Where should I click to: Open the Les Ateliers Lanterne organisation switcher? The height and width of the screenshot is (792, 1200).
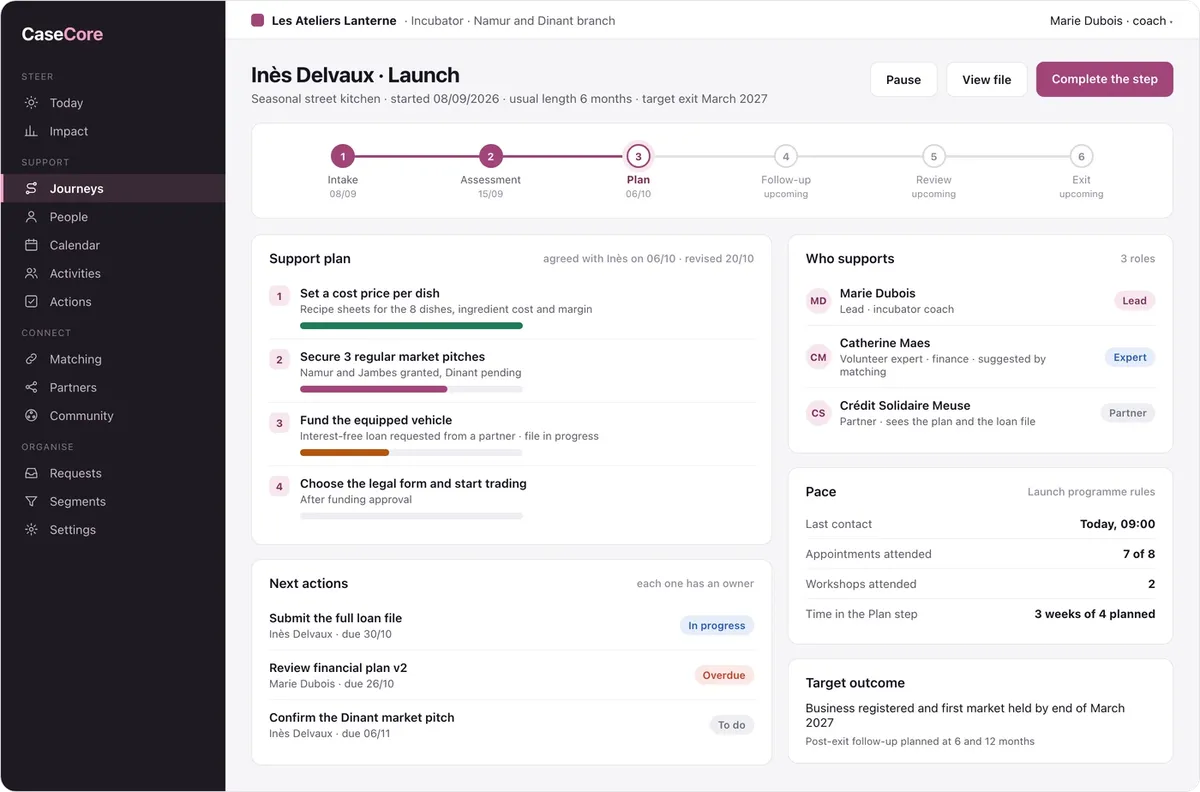click(x=323, y=20)
